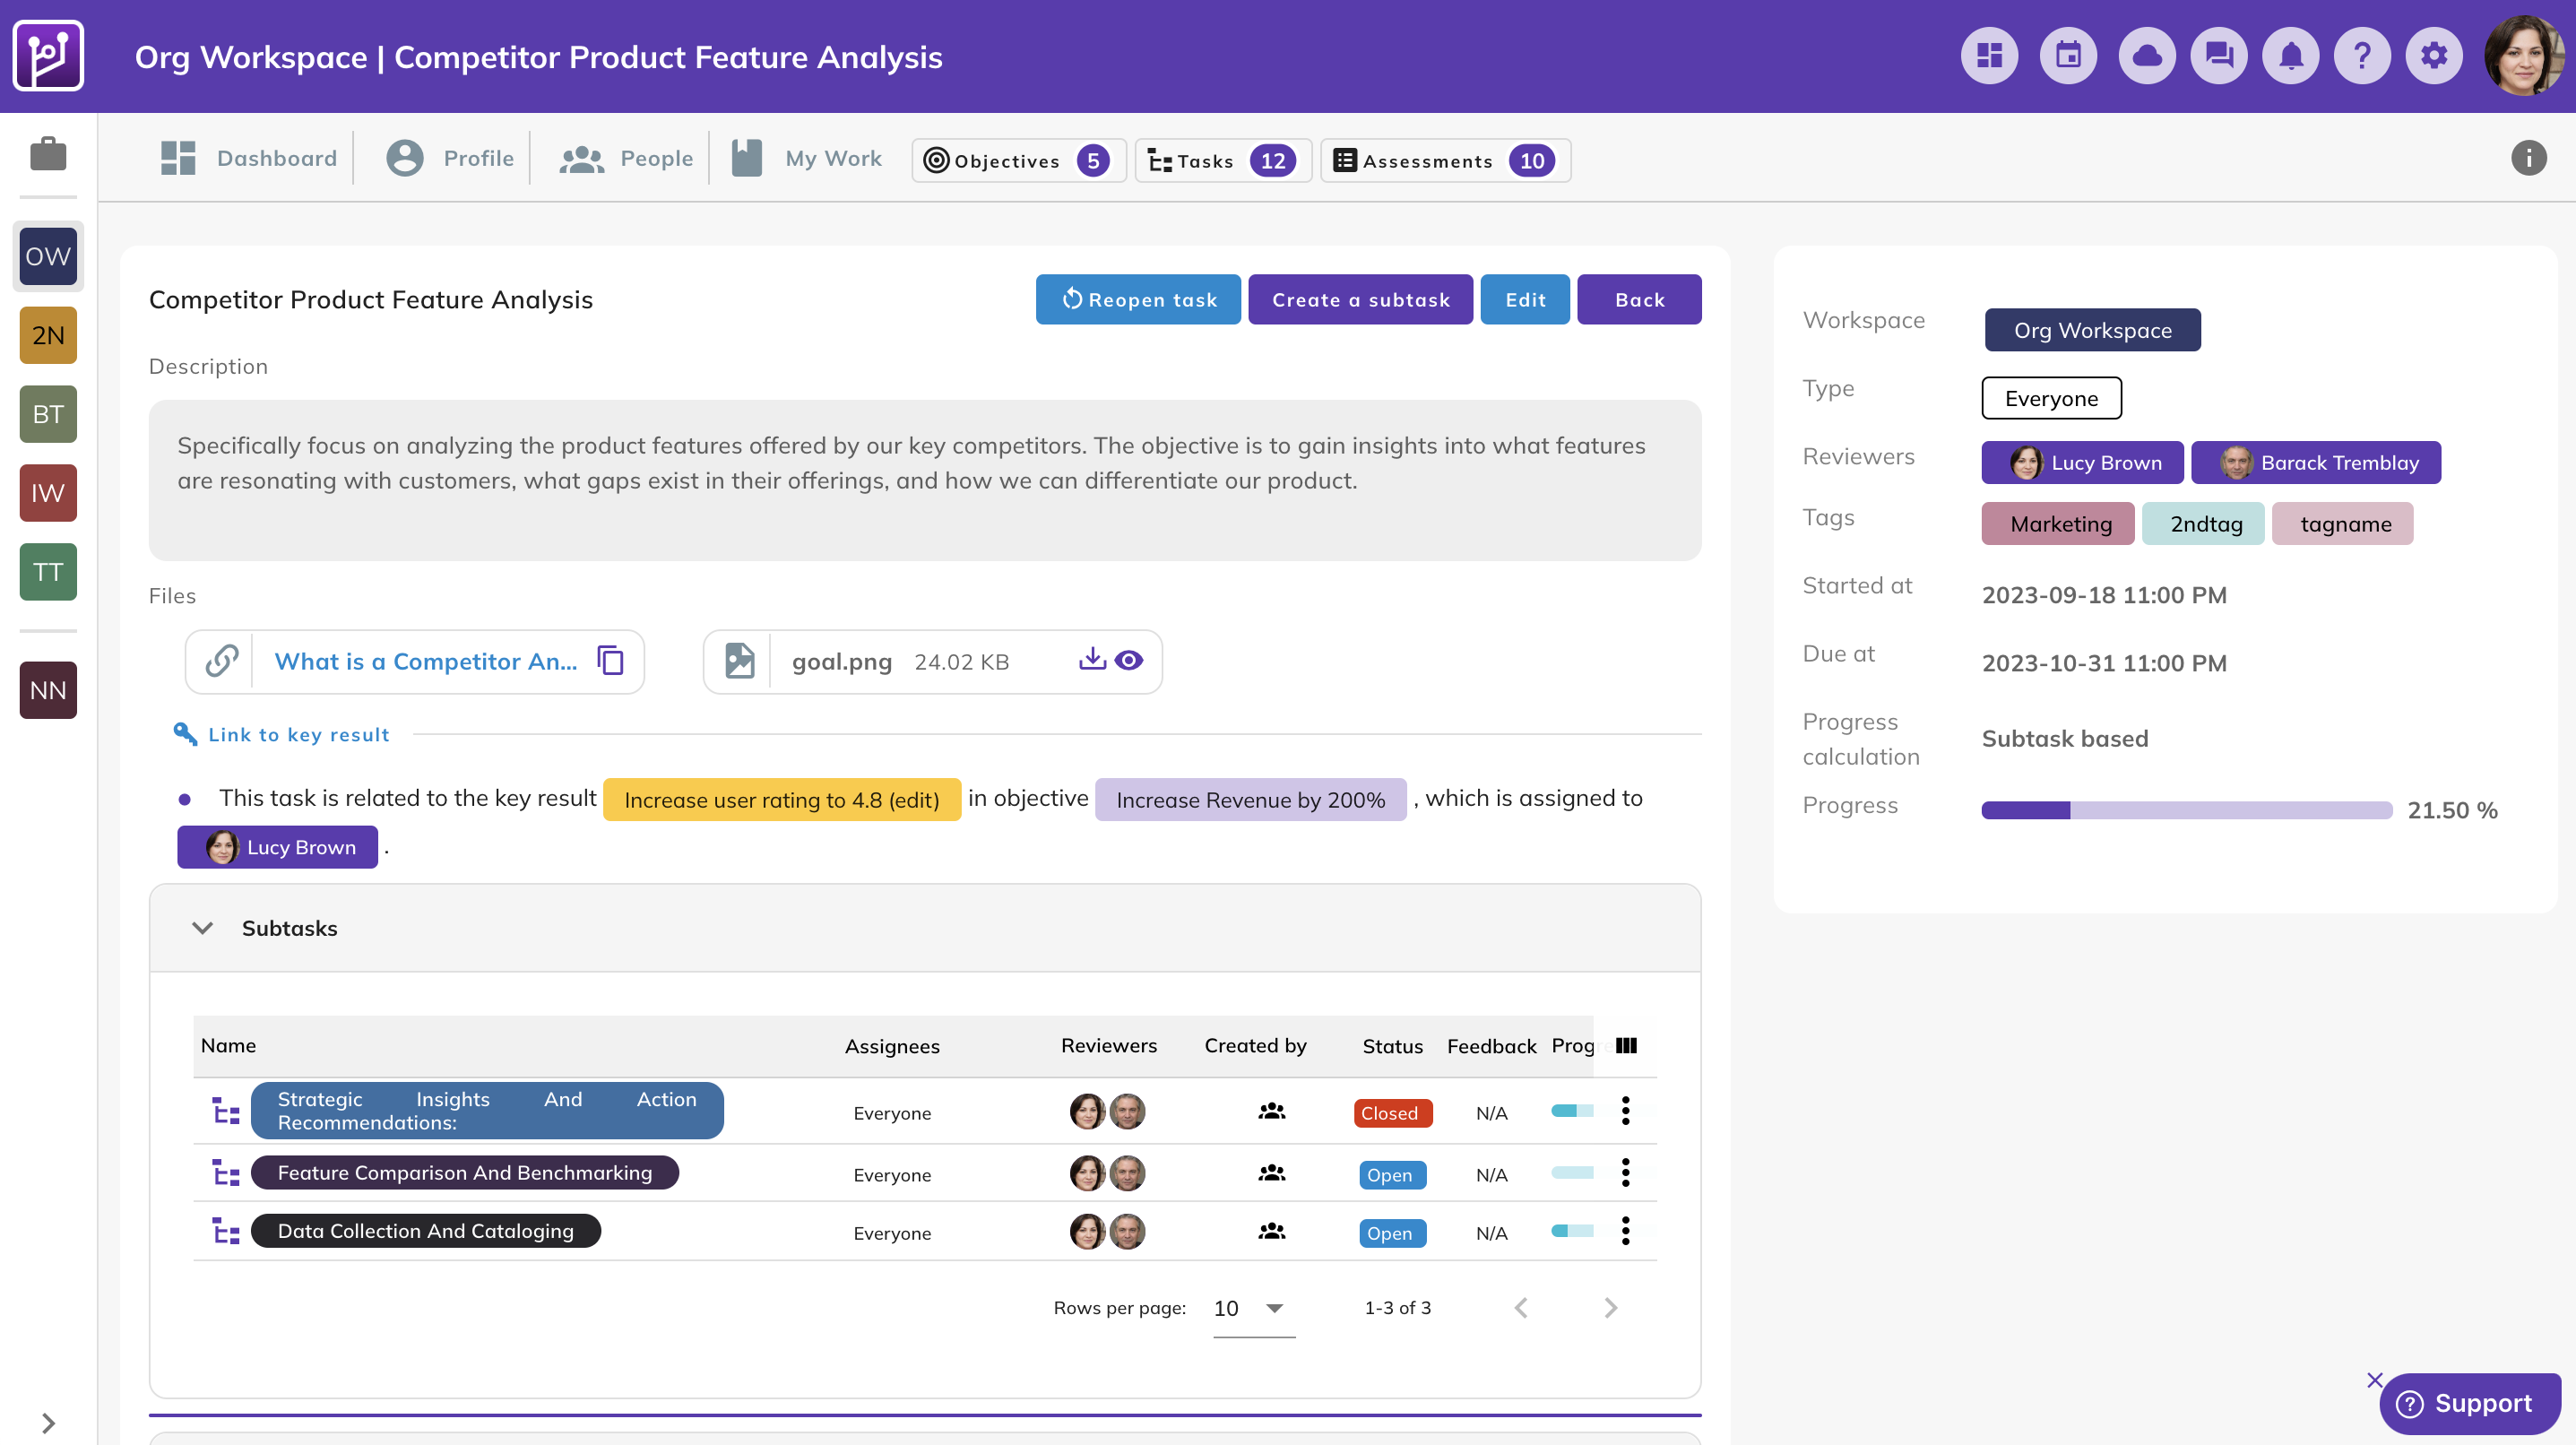Image resolution: width=2576 pixels, height=1445 pixels.
Task: Select the 2N workspace in sidebar
Action: point(48,335)
